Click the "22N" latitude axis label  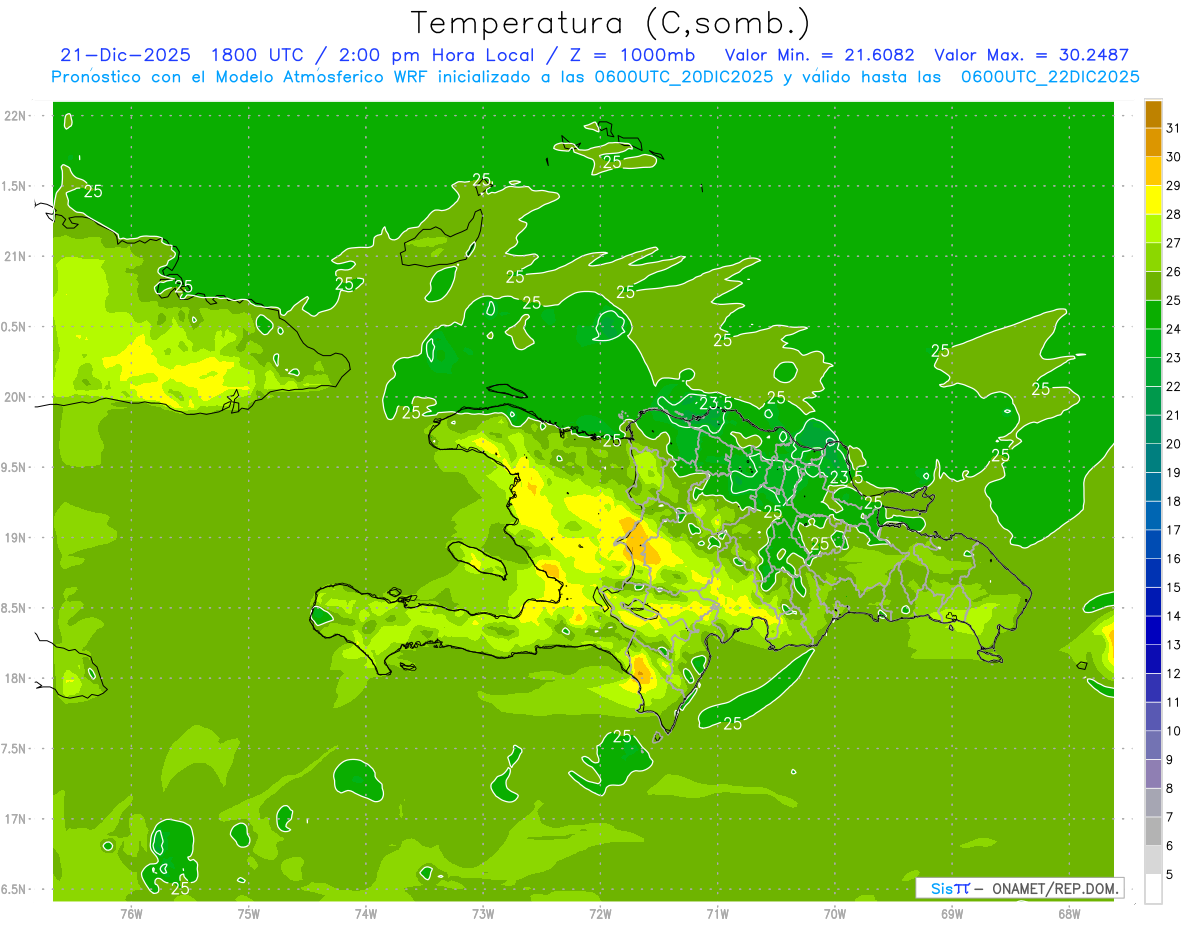tap(17, 116)
